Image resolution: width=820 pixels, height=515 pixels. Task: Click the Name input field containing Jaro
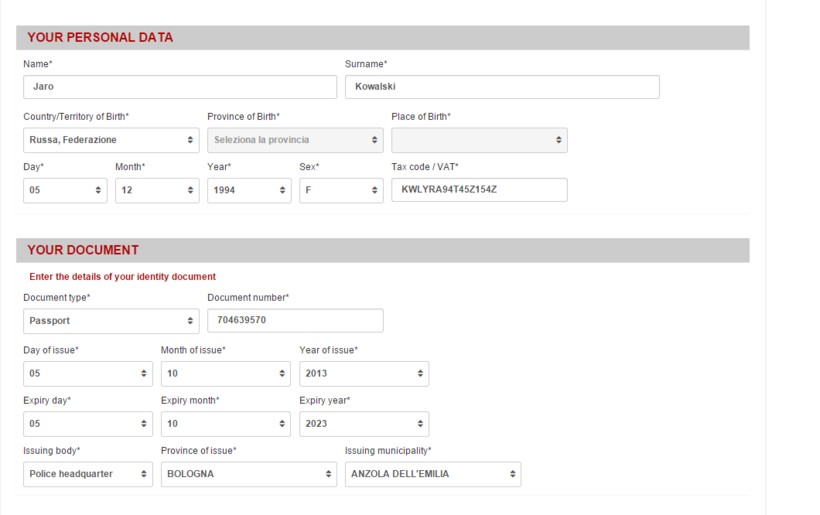180,87
